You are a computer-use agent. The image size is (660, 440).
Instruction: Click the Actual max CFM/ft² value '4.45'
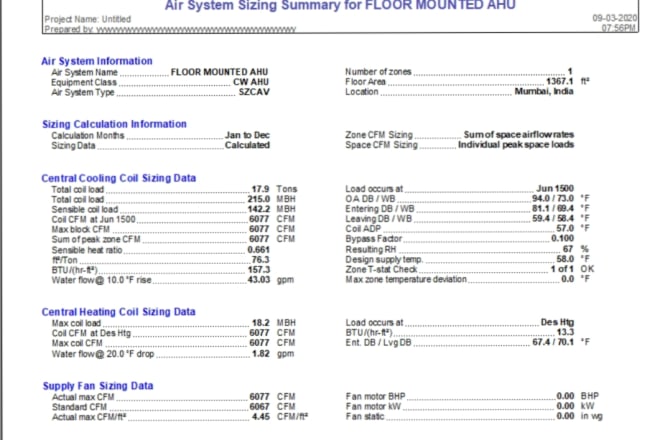click(x=261, y=417)
